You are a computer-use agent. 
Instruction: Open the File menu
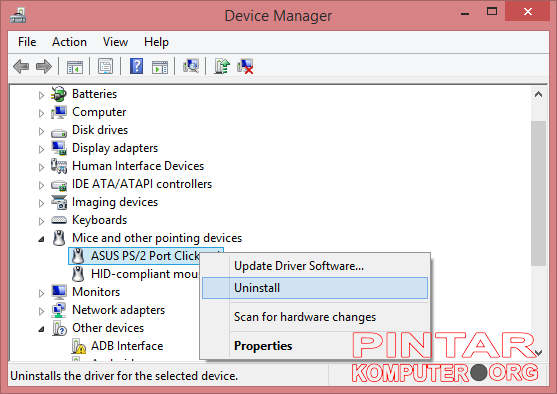coord(27,42)
